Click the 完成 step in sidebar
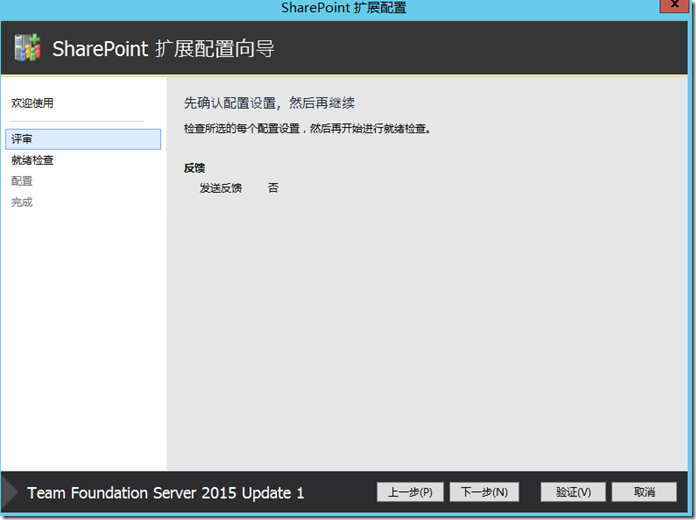 [22, 202]
